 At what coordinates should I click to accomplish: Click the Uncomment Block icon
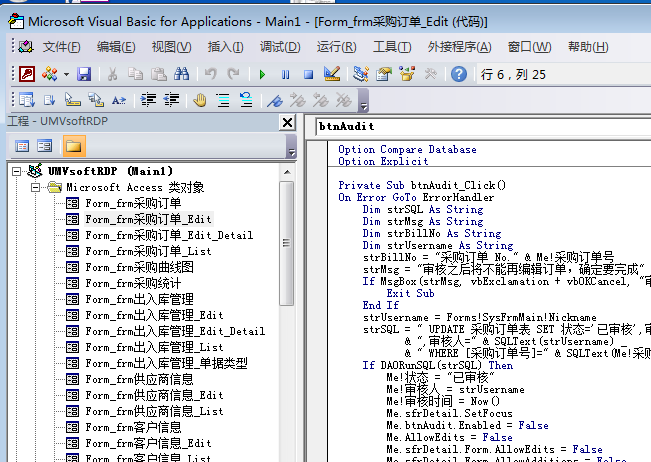(246, 100)
